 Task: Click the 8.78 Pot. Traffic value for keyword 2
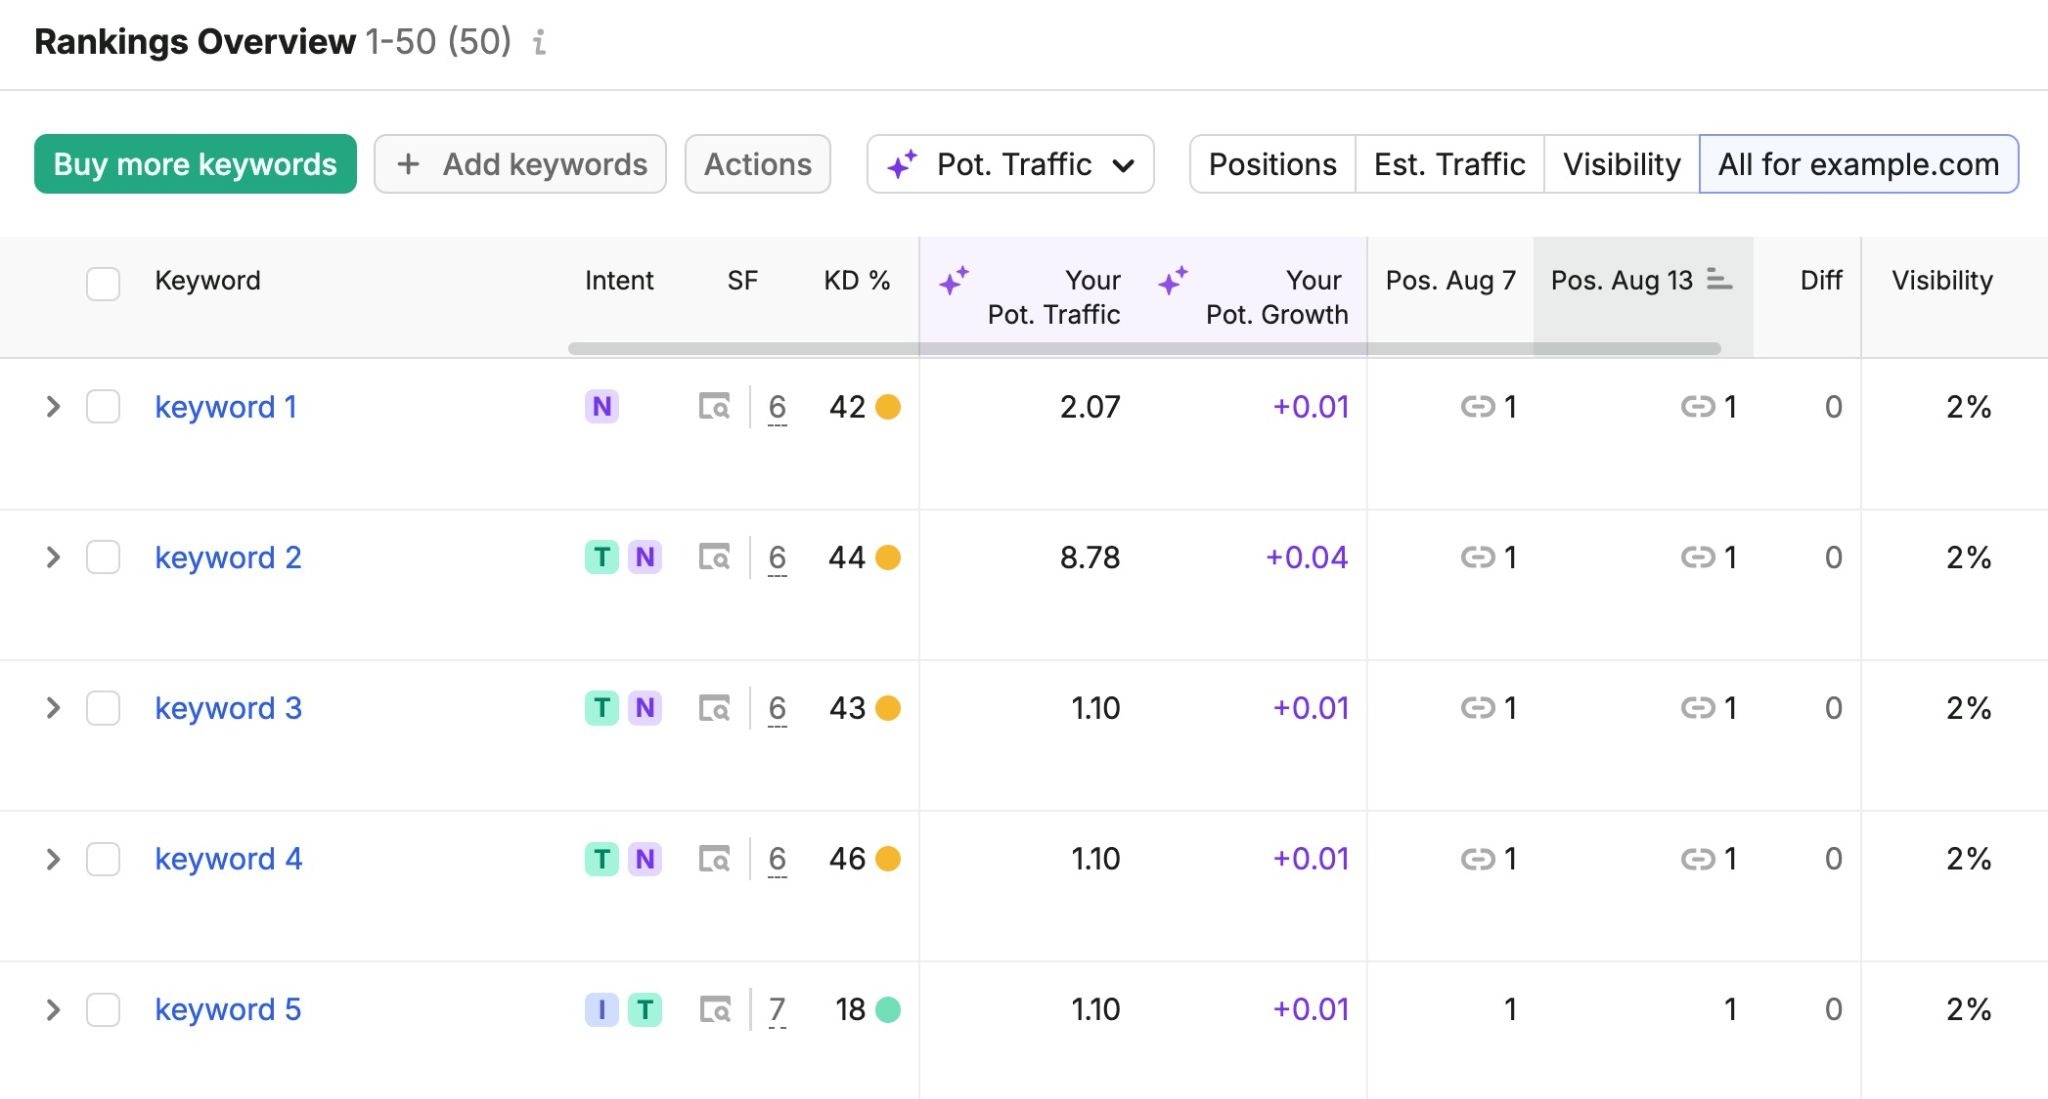(x=1090, y=557)
